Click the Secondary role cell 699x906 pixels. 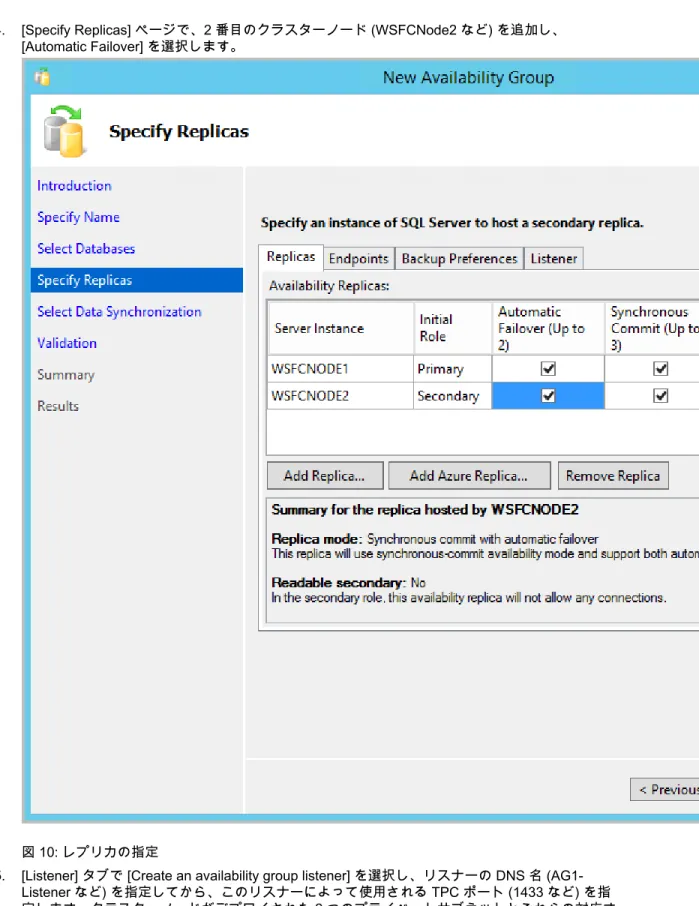pos(452,396)
